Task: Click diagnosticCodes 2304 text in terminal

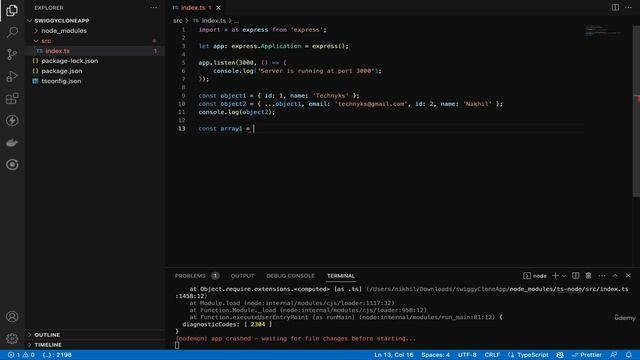Action: [227, 324]
